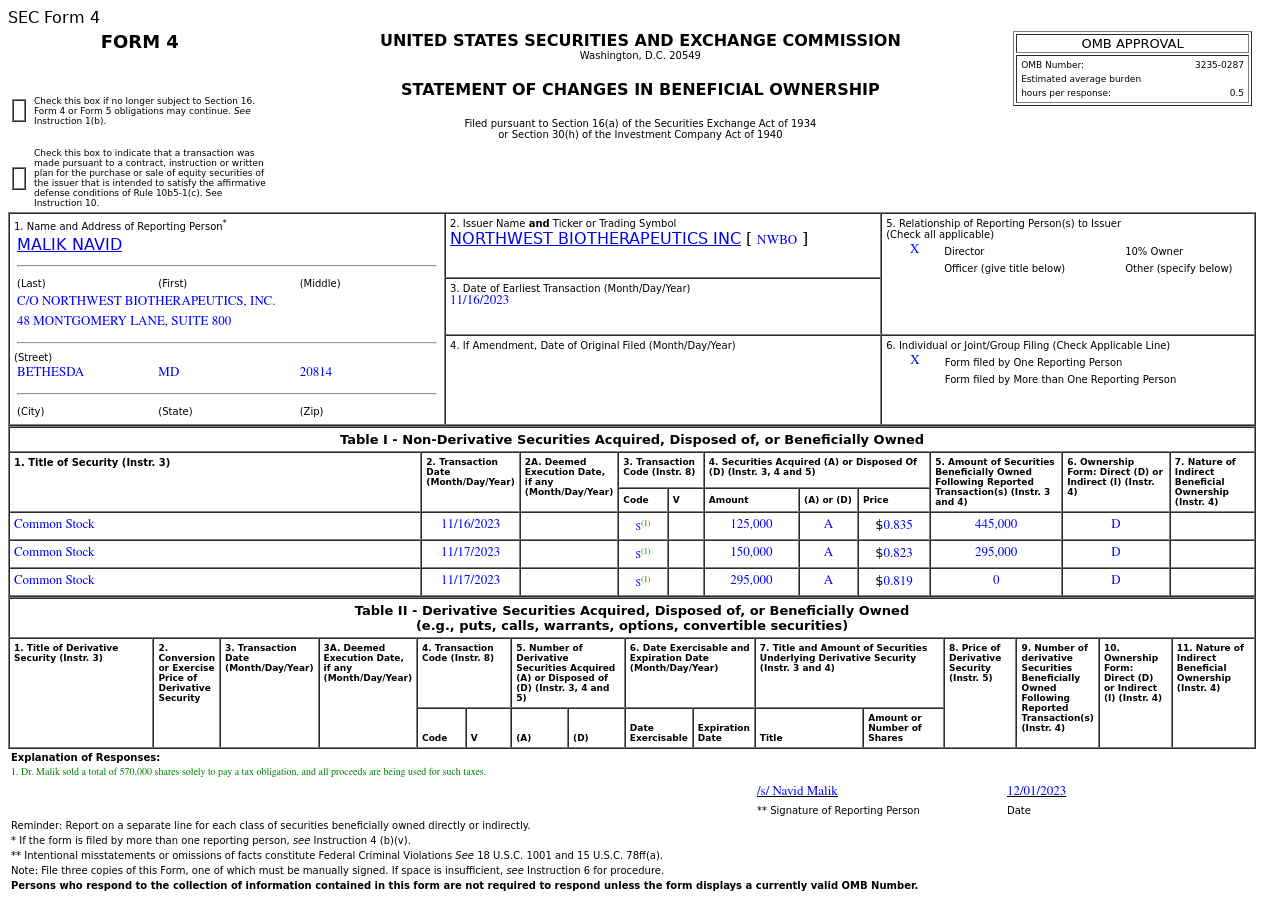The image size is (1264, 916).
Task: Click the OMB Number 3235-0287 value
Action: point(1219,65)
